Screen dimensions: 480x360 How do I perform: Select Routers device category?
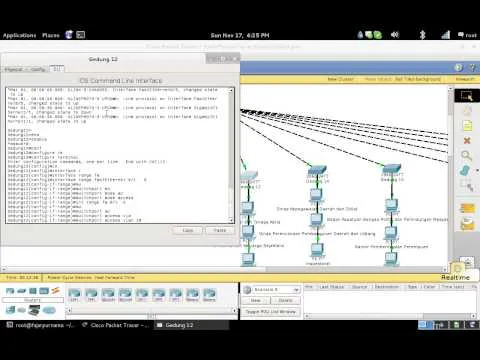click(10, 291)
